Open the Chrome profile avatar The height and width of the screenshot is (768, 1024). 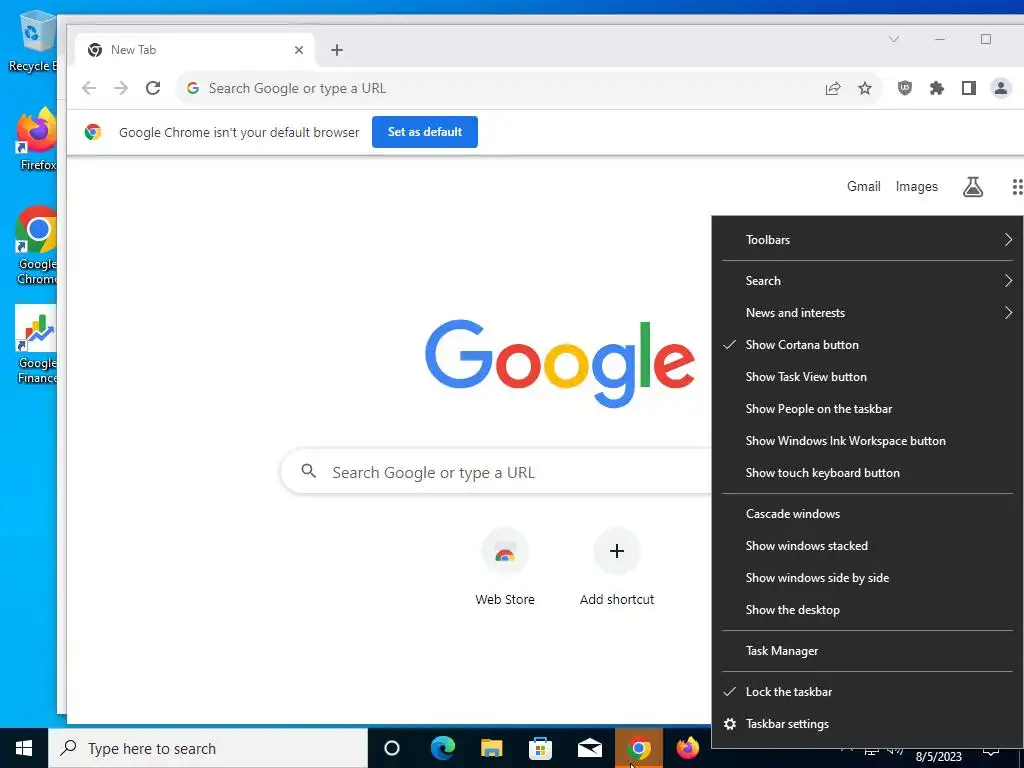tap(1000, 88)
